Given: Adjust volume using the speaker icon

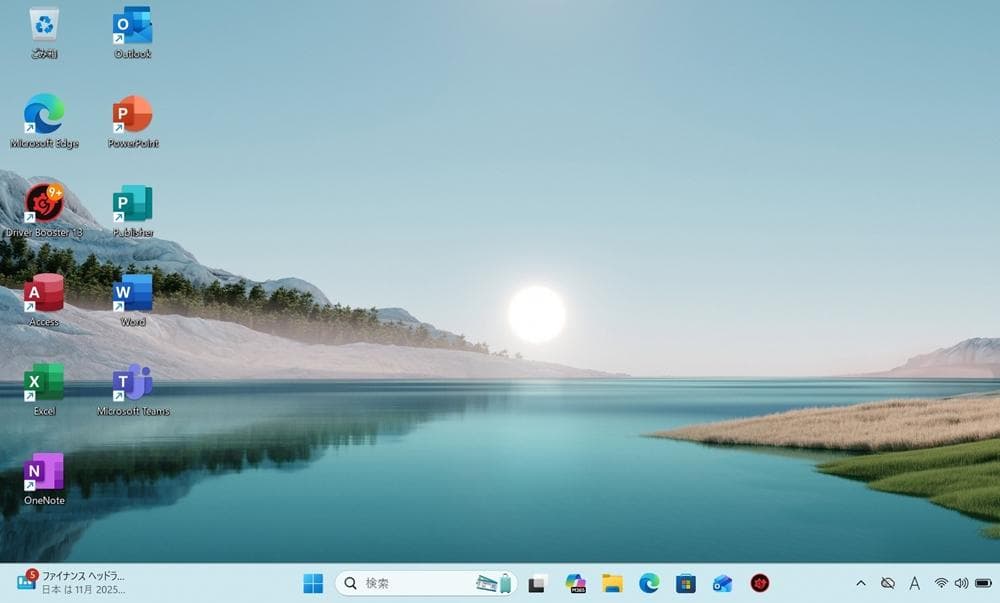Looking at the screenshot, I should [961, 582].
